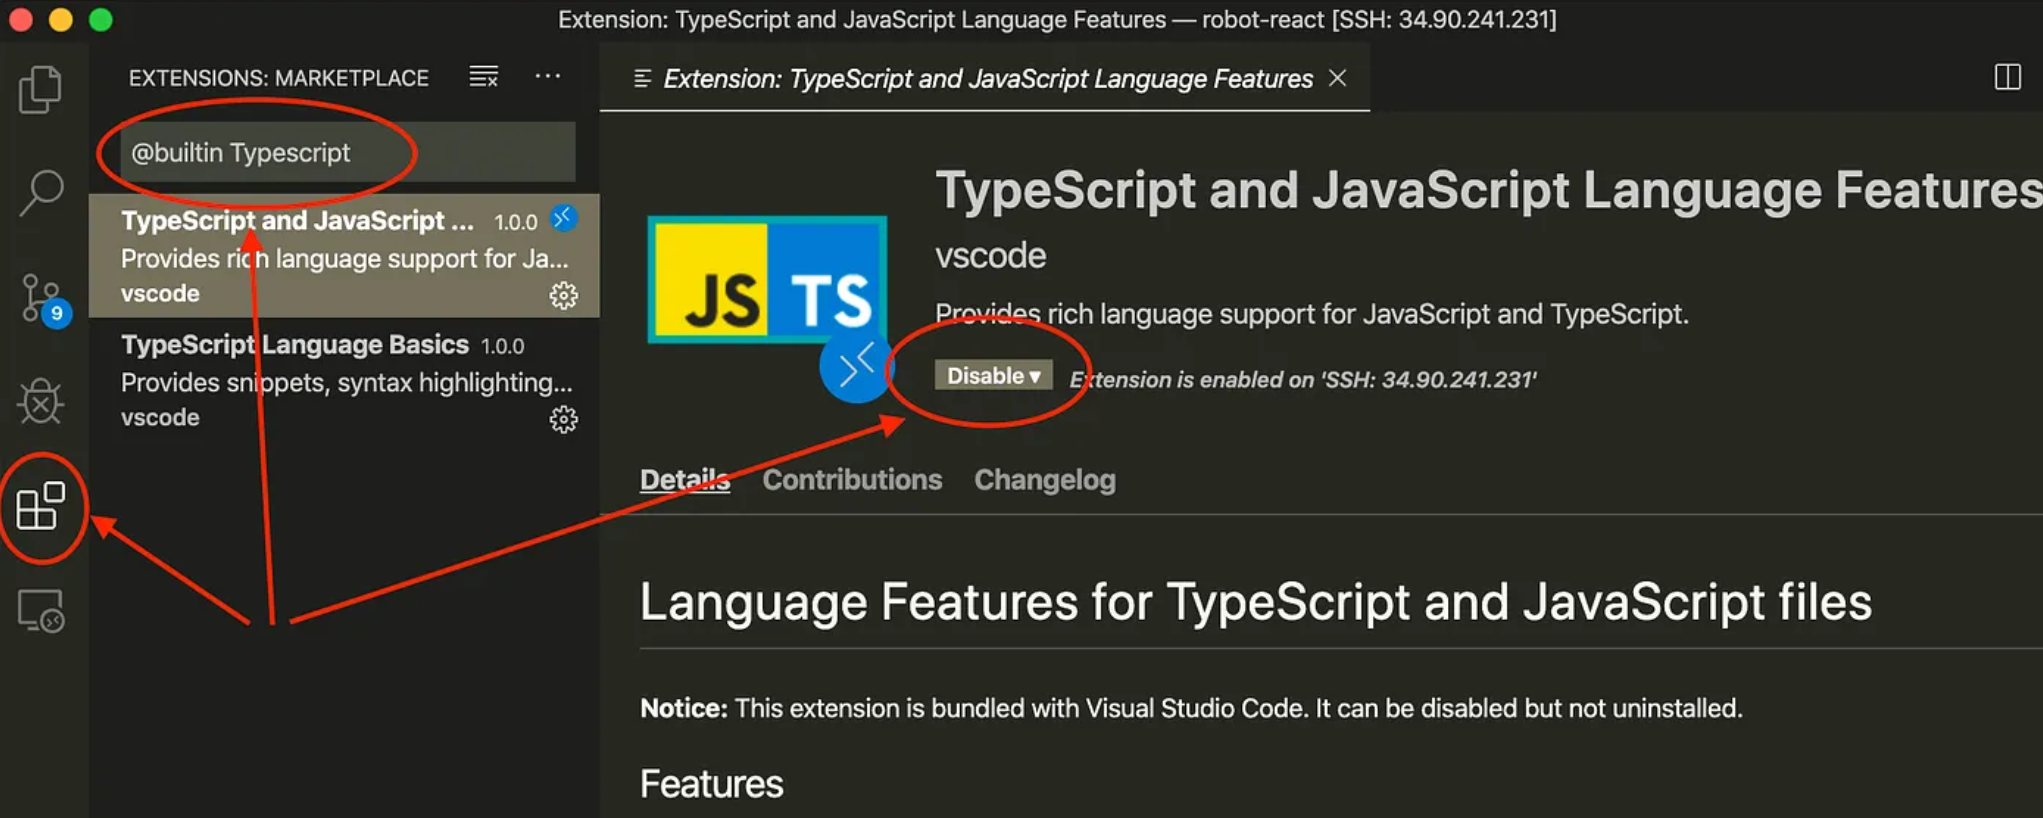Screen dimensions: 2043x818
Task: Split the editor to the right
Action: 2007,77
